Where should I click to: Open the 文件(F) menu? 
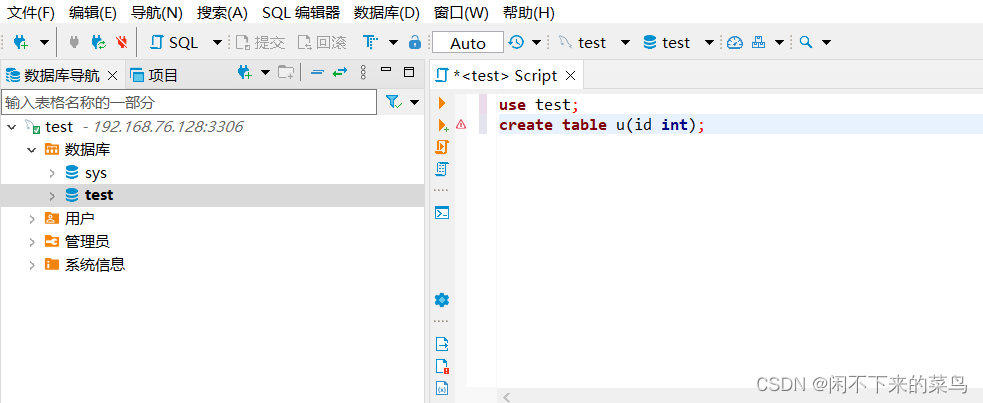click(30, 13)
